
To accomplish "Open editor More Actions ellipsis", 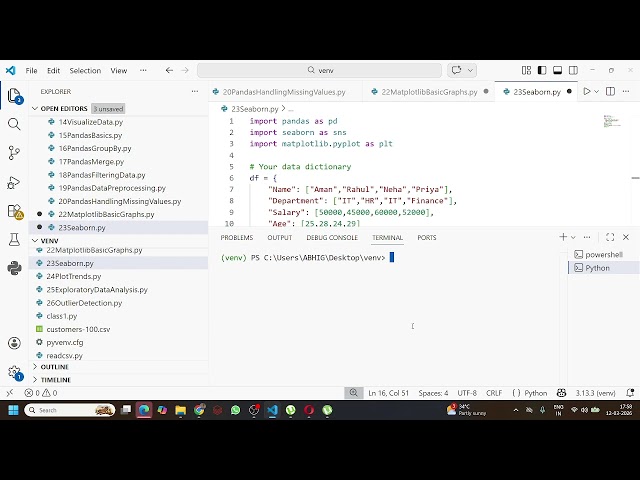I will coord(626,91).
